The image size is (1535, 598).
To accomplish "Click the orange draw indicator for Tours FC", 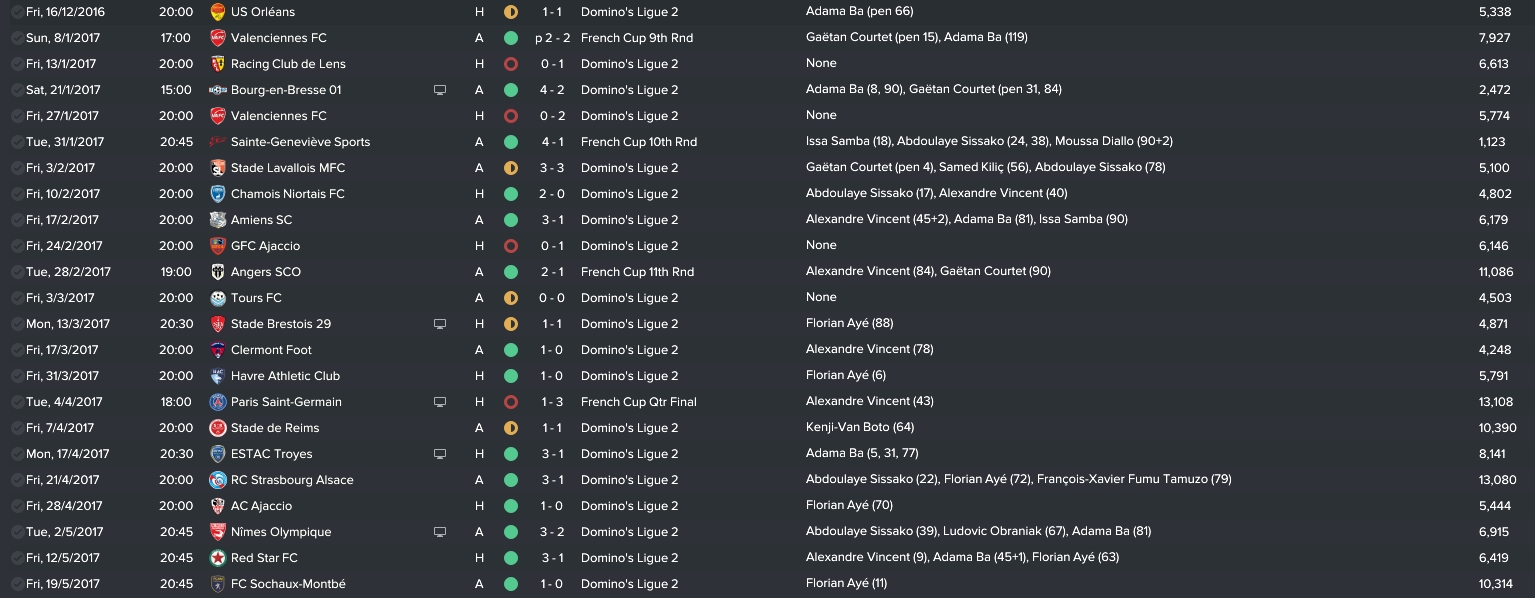I will click(x=511, y=298).
